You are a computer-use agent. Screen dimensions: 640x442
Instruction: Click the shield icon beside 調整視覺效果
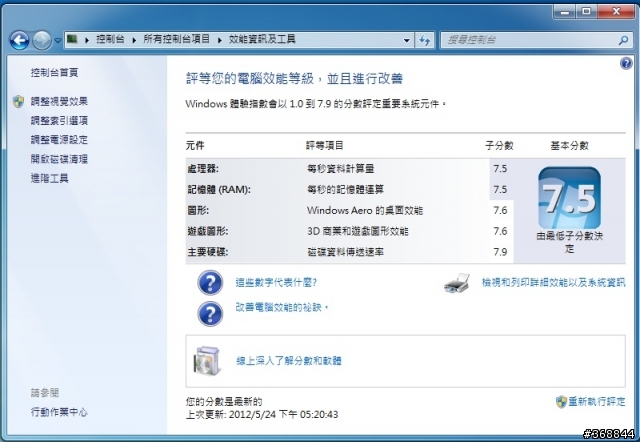[18, 101]
